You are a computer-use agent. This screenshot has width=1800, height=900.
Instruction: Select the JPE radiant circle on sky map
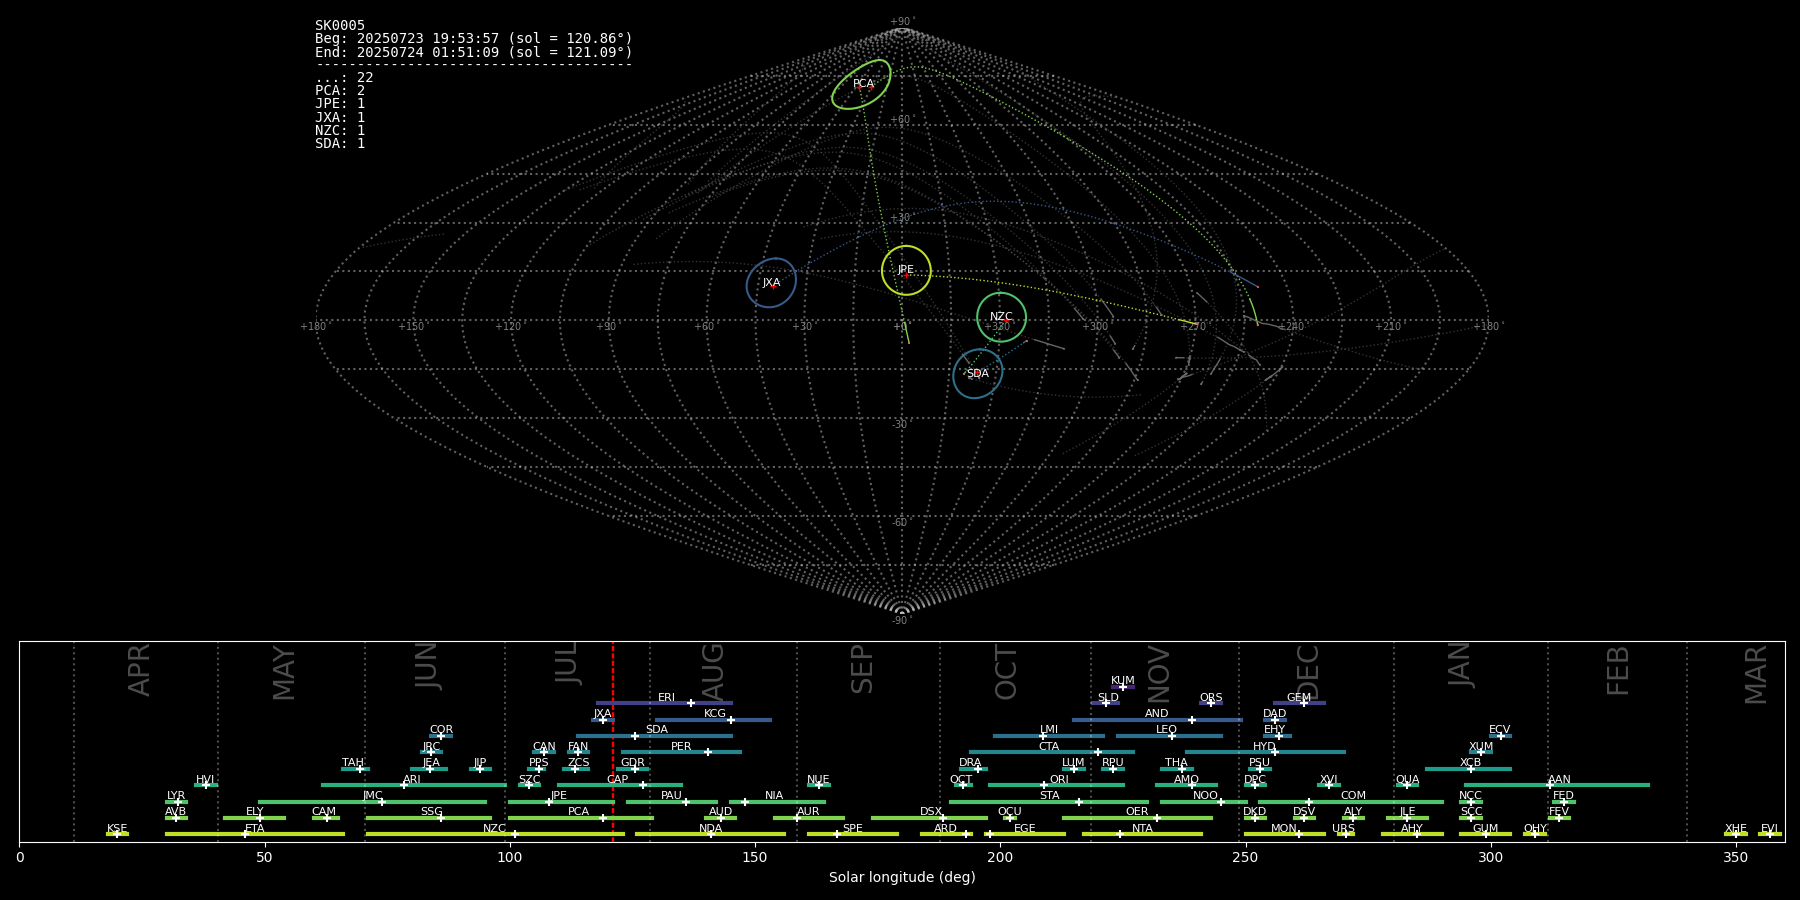click(x=906, y=270)
